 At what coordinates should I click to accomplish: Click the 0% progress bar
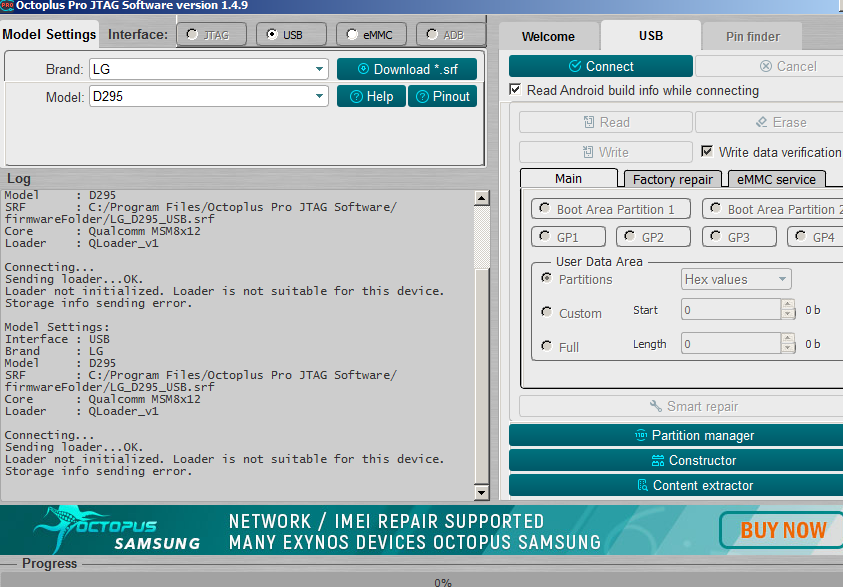coord(422,581)
